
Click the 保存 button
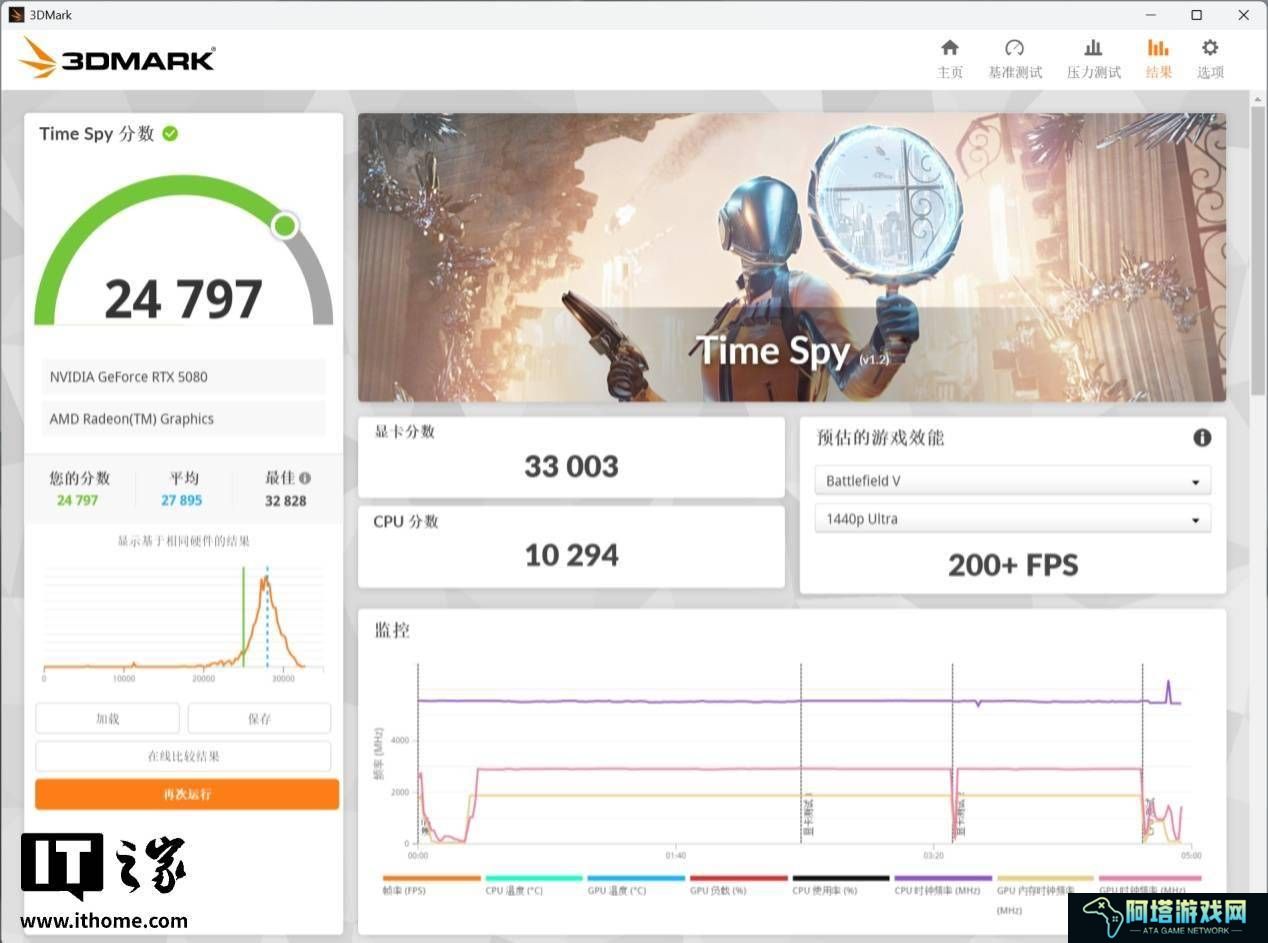[259, 718]
